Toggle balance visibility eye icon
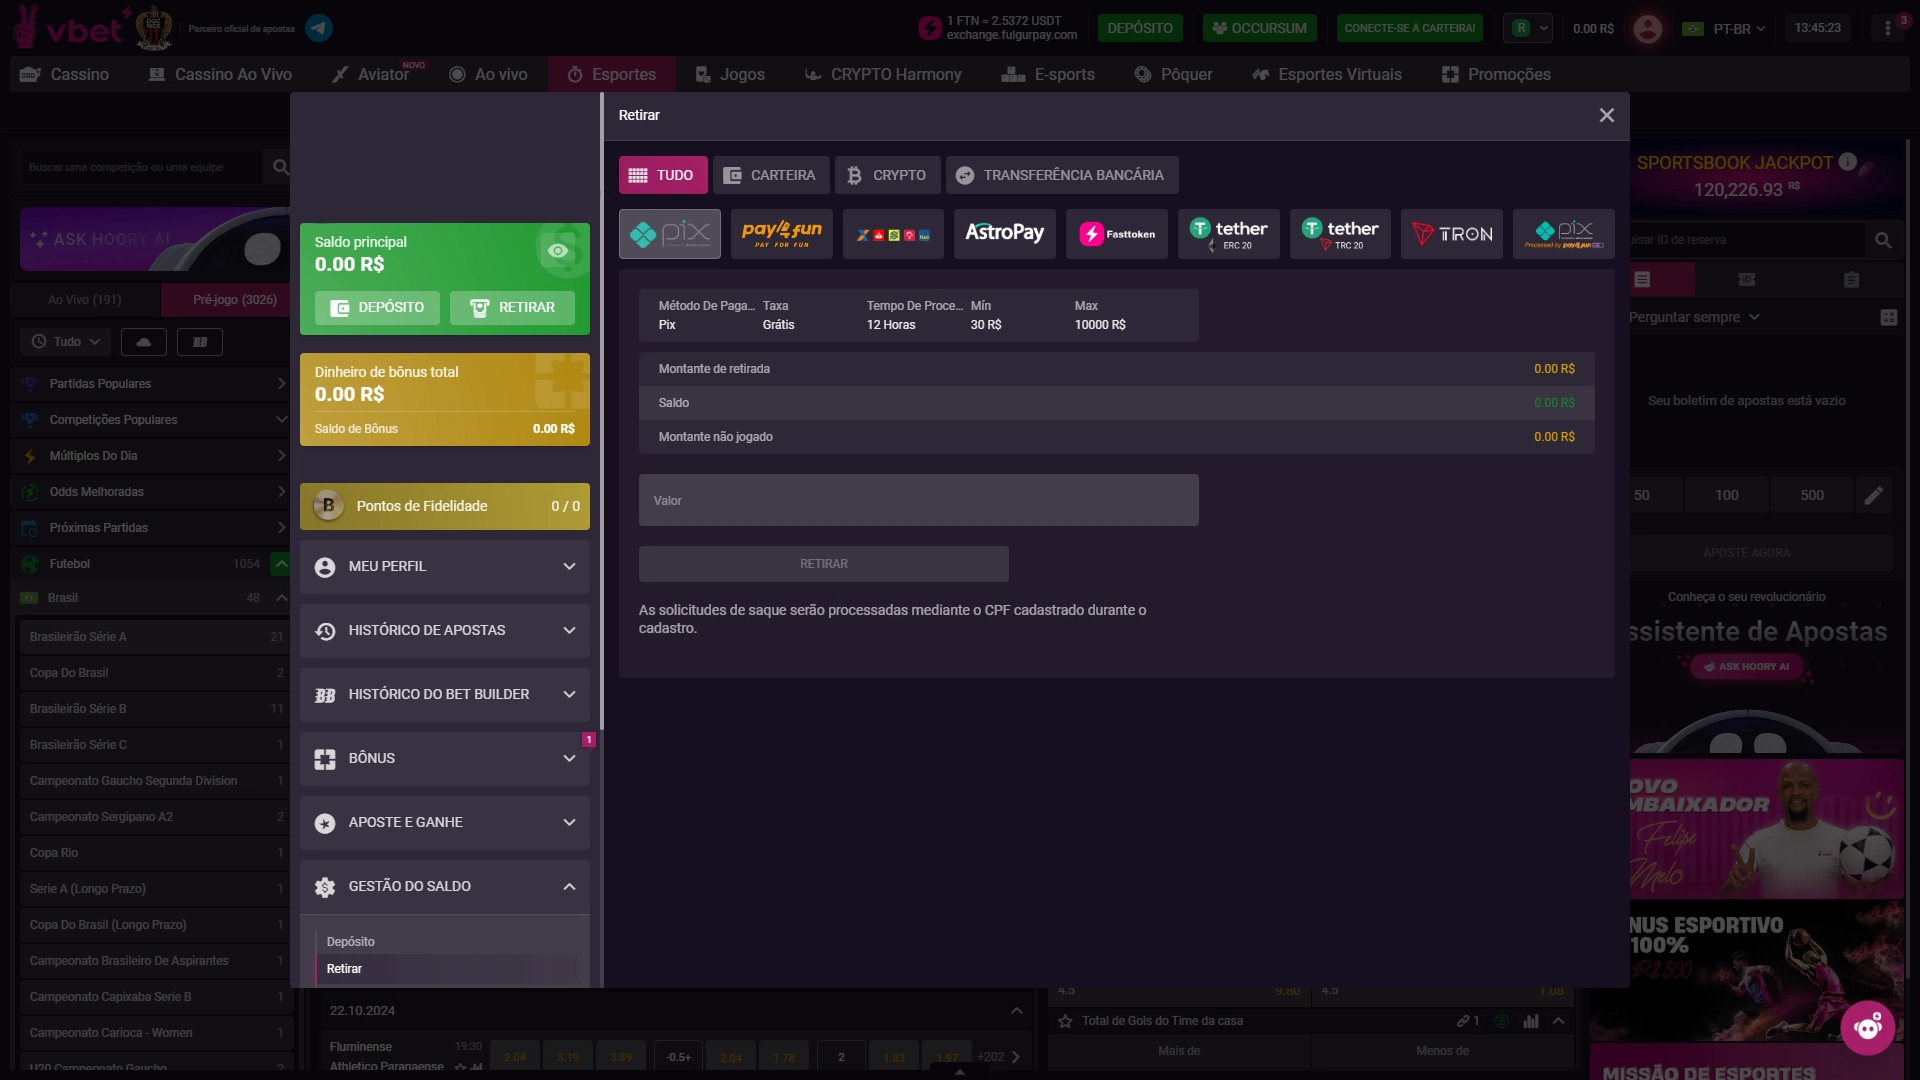1920x1080 pixels. 558,251
